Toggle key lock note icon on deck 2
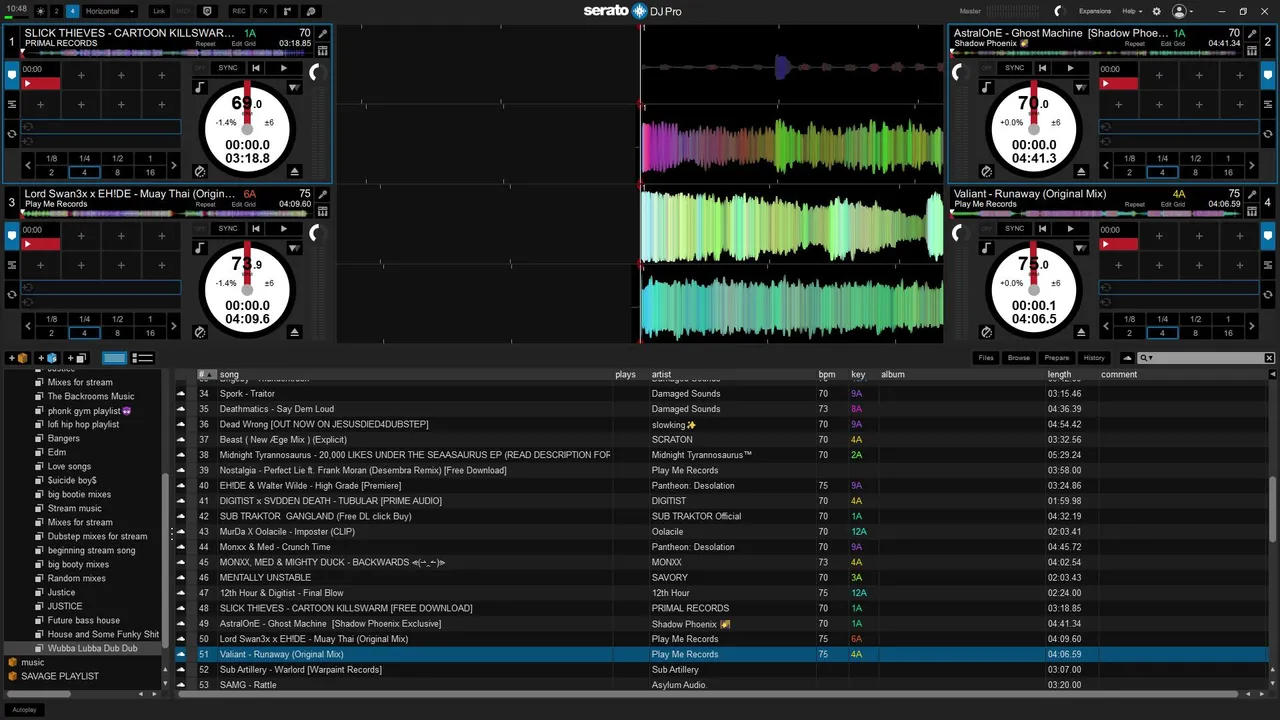This screenshot has height=720, width=1280. click(987, 87)
